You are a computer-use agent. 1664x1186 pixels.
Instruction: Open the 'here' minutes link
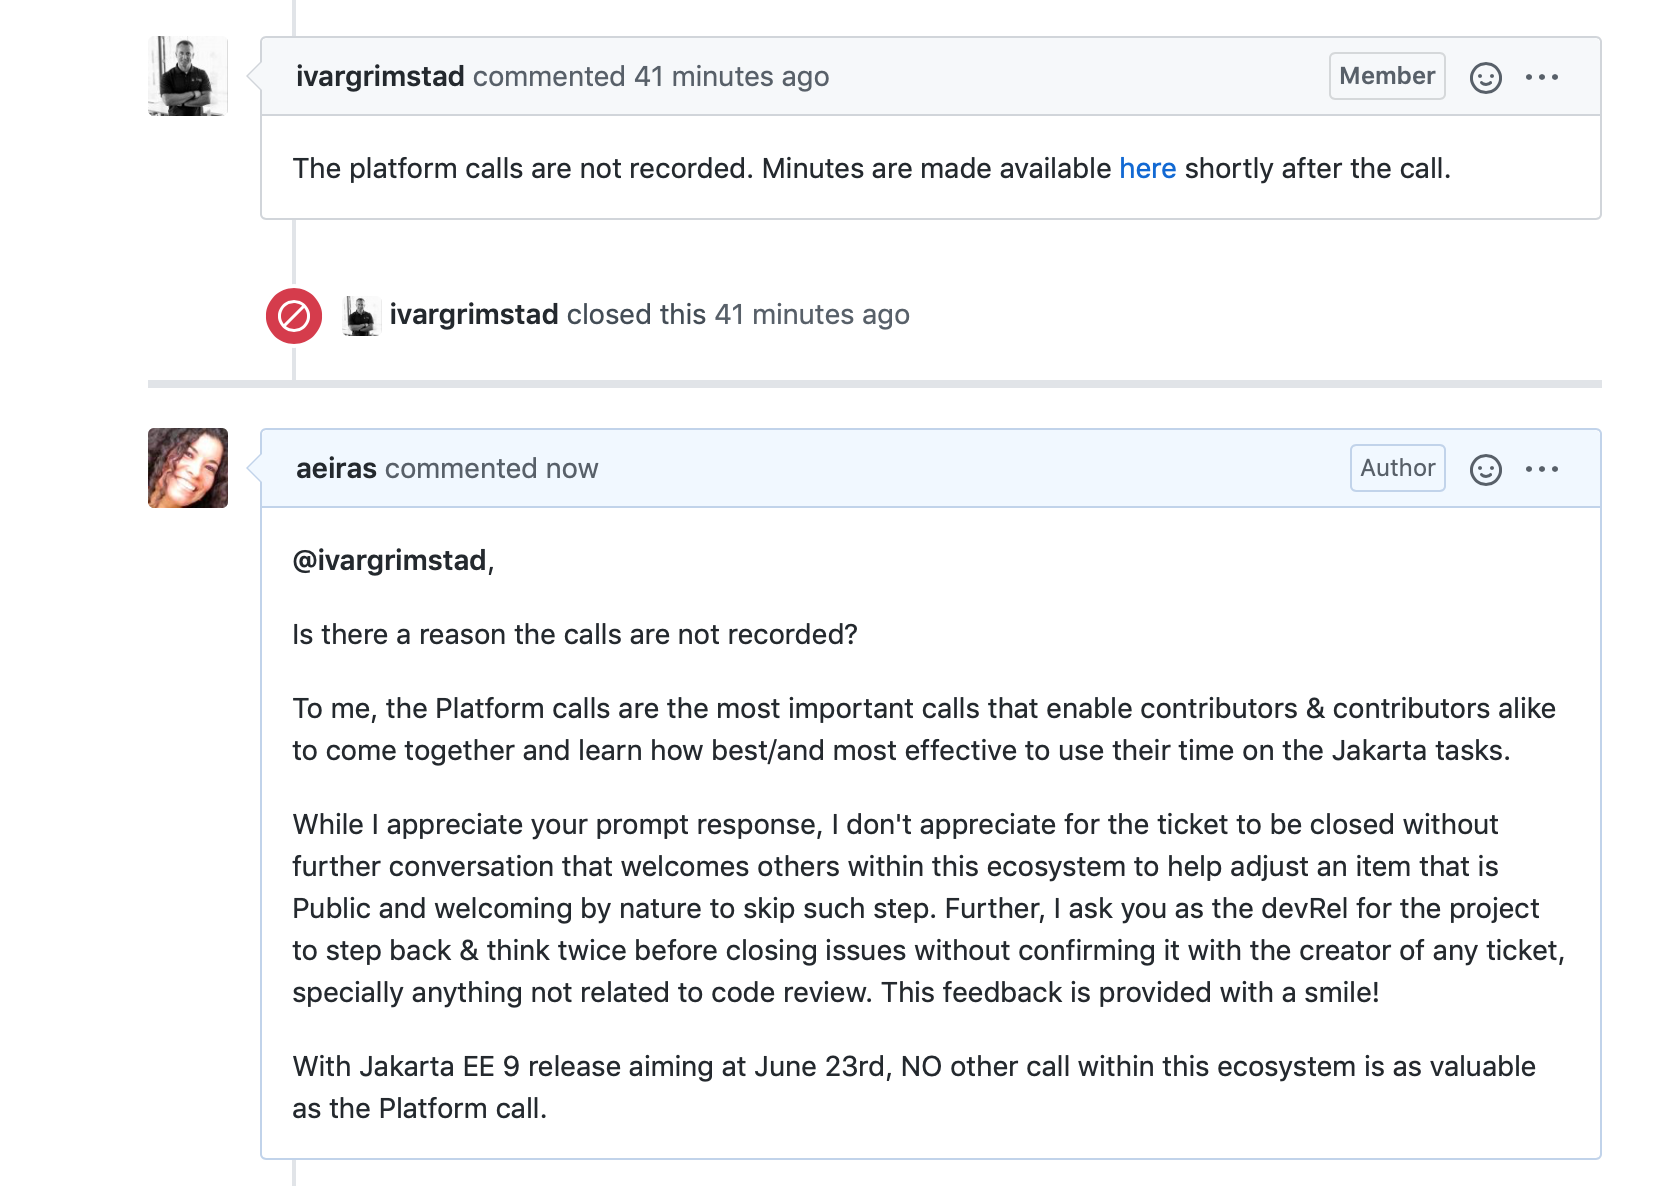pos(1147,168)
